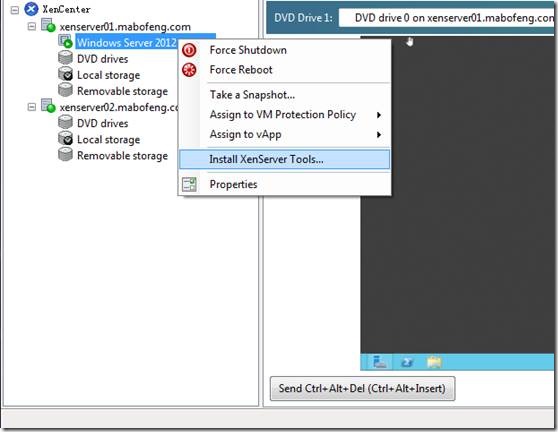Click Send Ctrl+Alt+Del button
This screenshot has width=558, height=432.
tap(362, 389)
